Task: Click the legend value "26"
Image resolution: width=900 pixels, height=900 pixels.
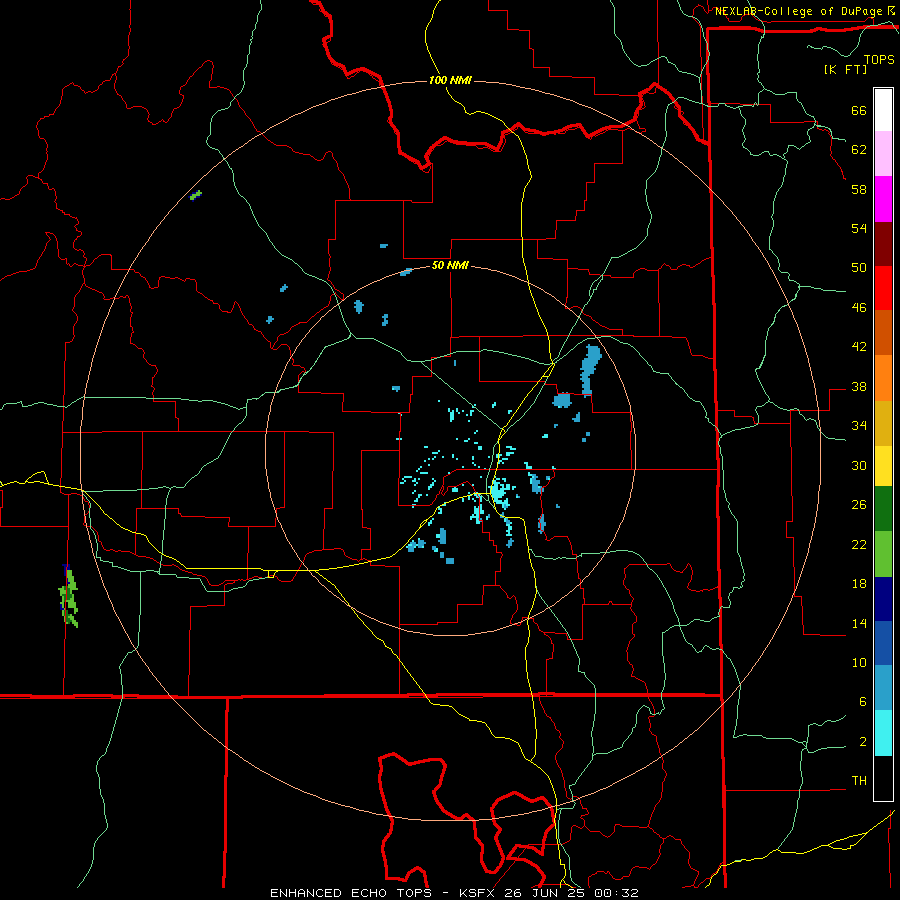Action: pos(859,505)
